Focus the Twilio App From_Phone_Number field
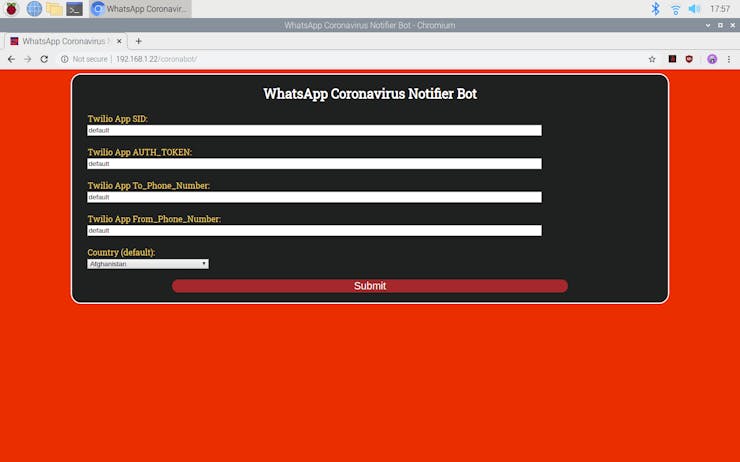The width and height of the screenshot is (740, 462). (x=314, y=231)
